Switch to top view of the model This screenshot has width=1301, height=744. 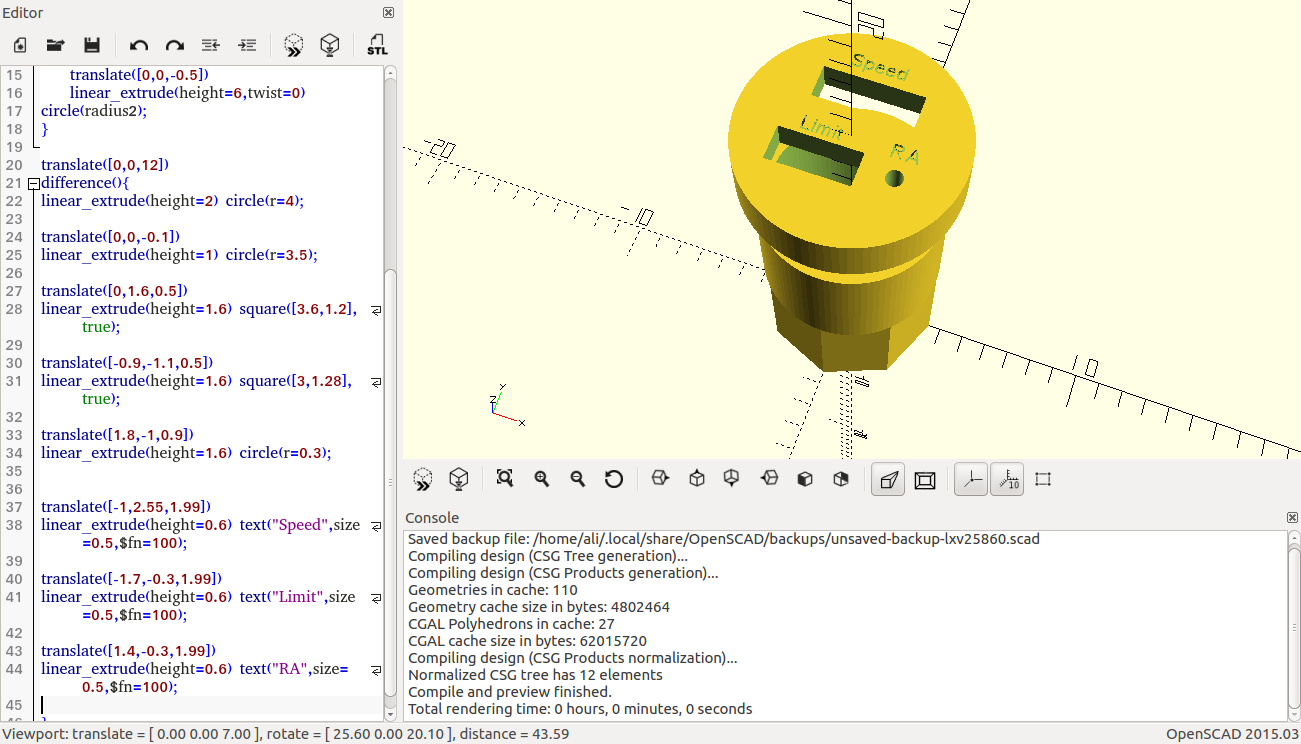696,479
